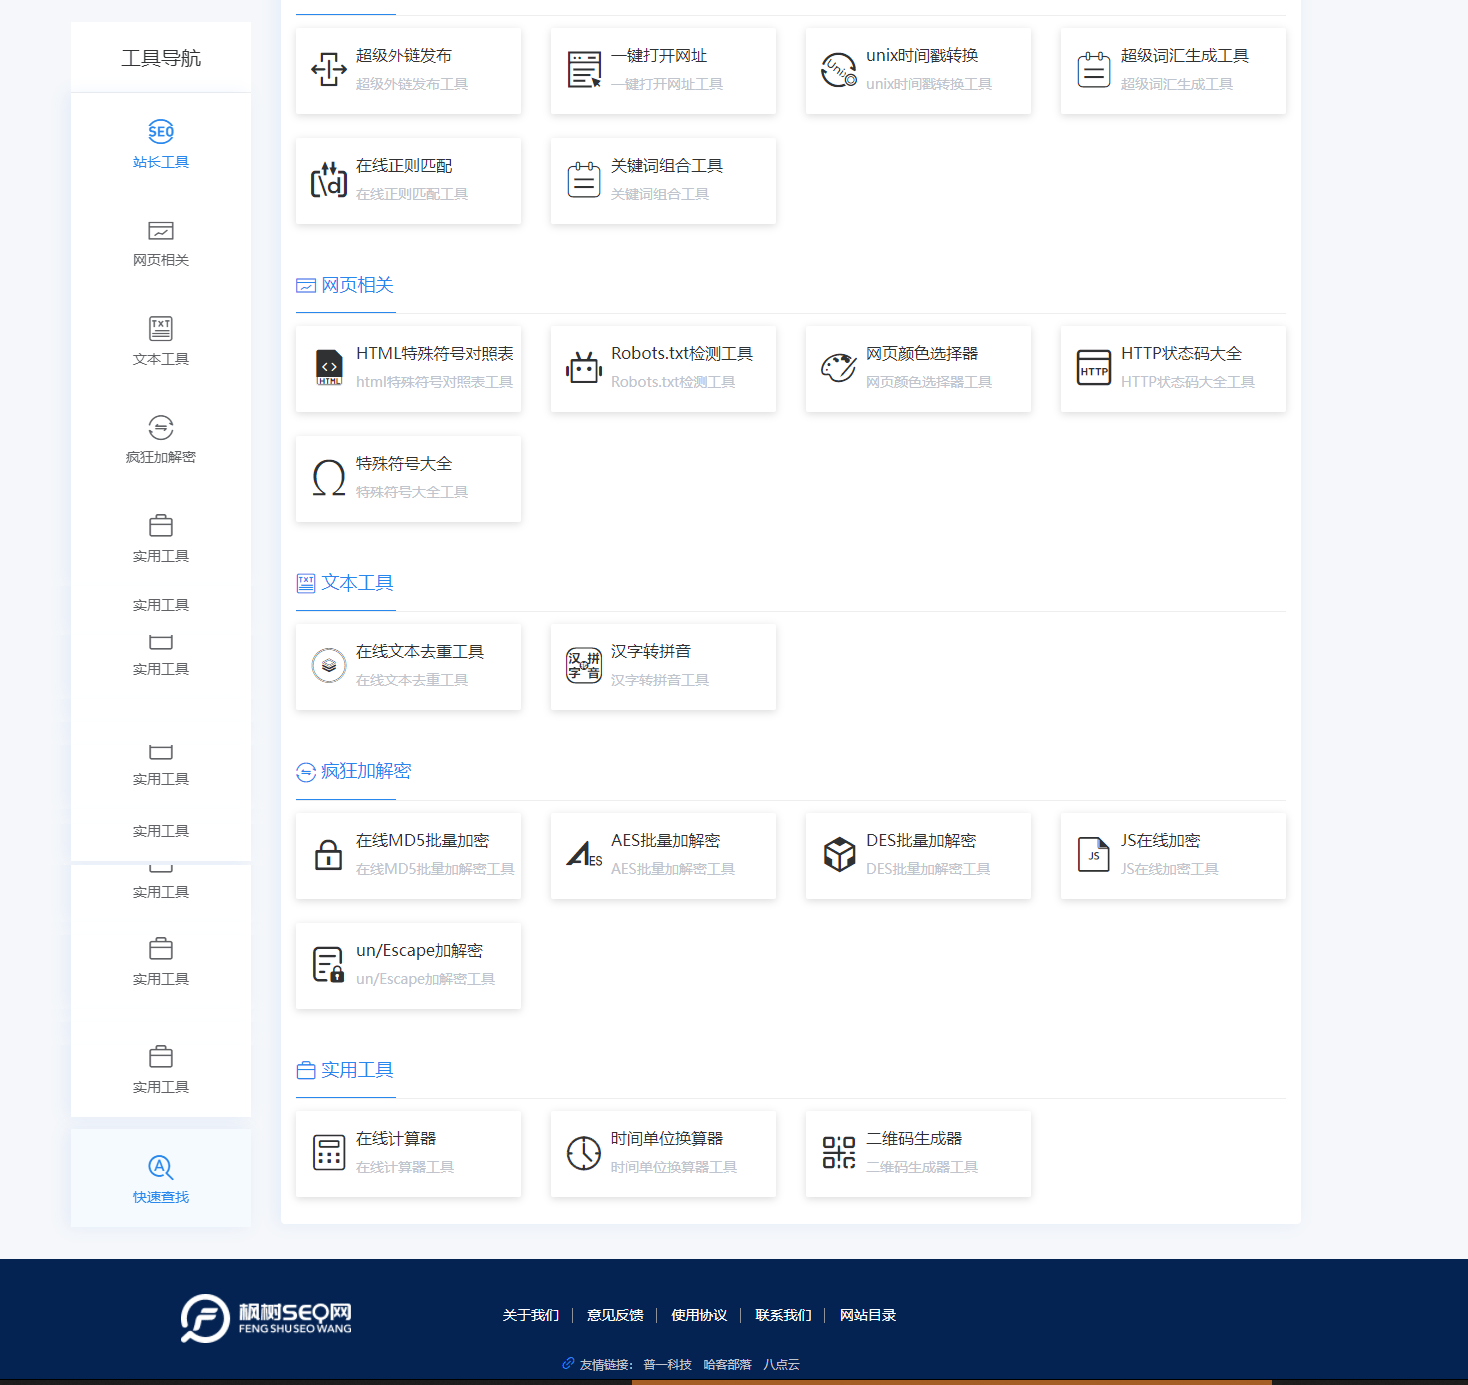Select the 二维码生成器 QR icon
Image resolution: width=1468 pixels, height=1385 pixels.
coord(839,1153)
